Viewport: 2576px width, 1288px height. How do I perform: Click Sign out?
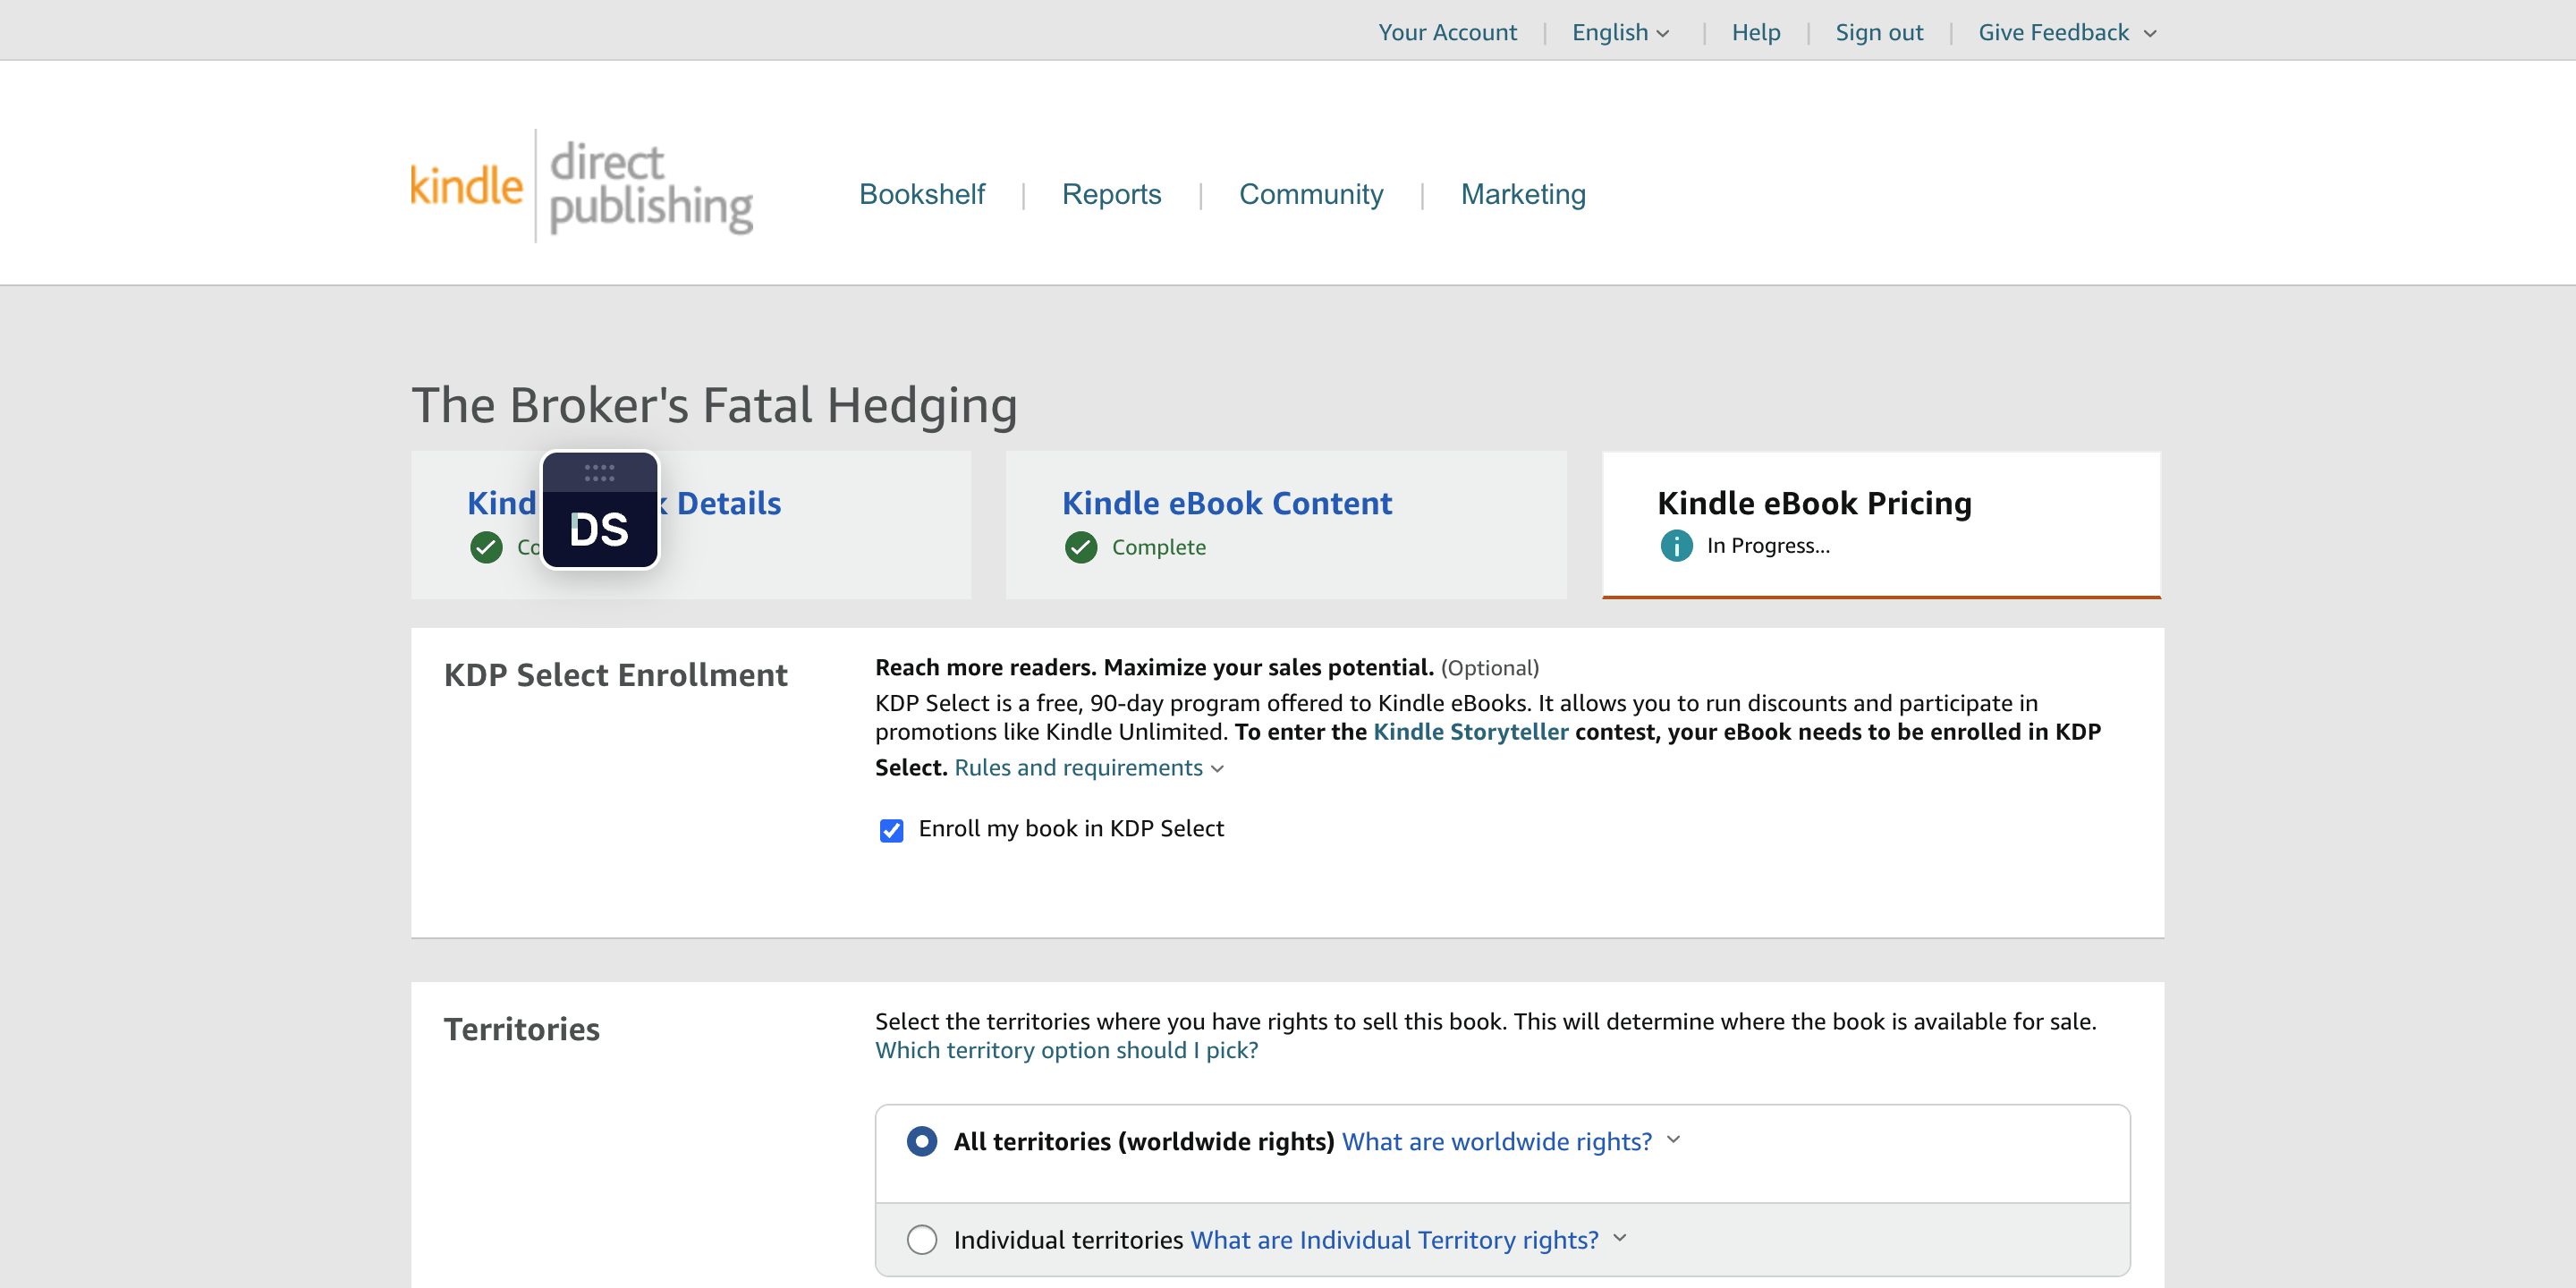click(1879, 32)
